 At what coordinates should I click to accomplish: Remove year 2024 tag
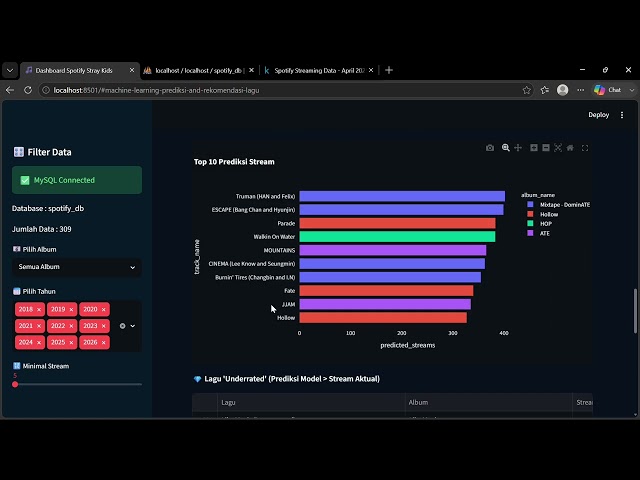(39, 342)
